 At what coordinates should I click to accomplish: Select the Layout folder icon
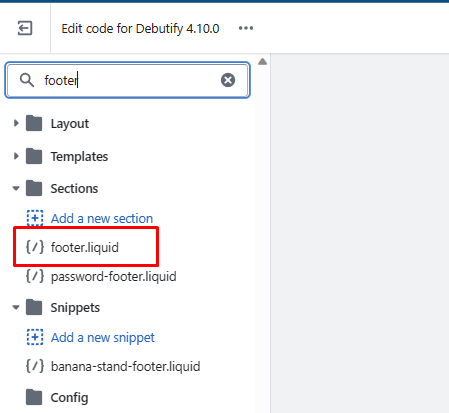34,123
